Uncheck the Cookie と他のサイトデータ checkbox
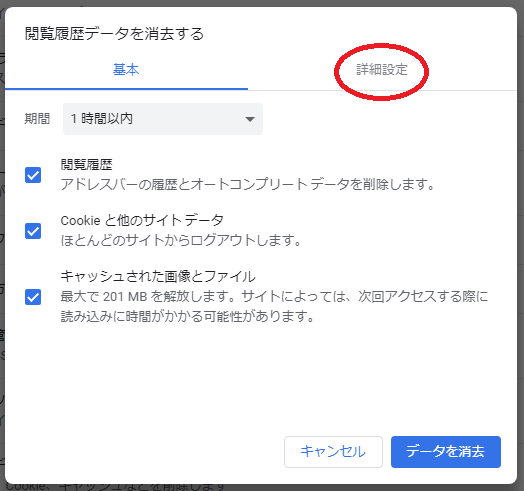The width and height of the screenshot is (524, 491). coord(33,231)
